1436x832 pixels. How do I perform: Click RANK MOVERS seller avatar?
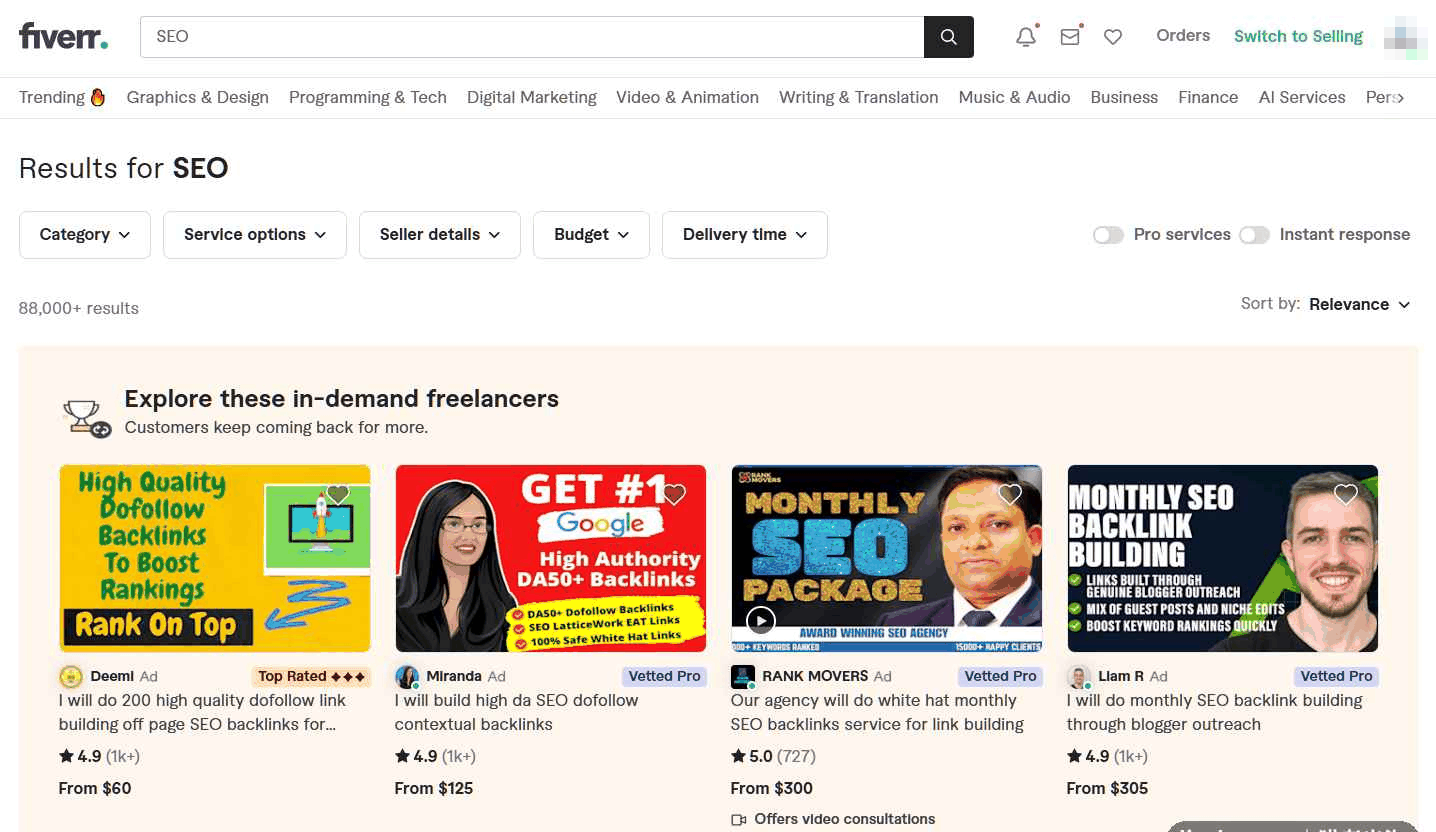click(743, 677)
